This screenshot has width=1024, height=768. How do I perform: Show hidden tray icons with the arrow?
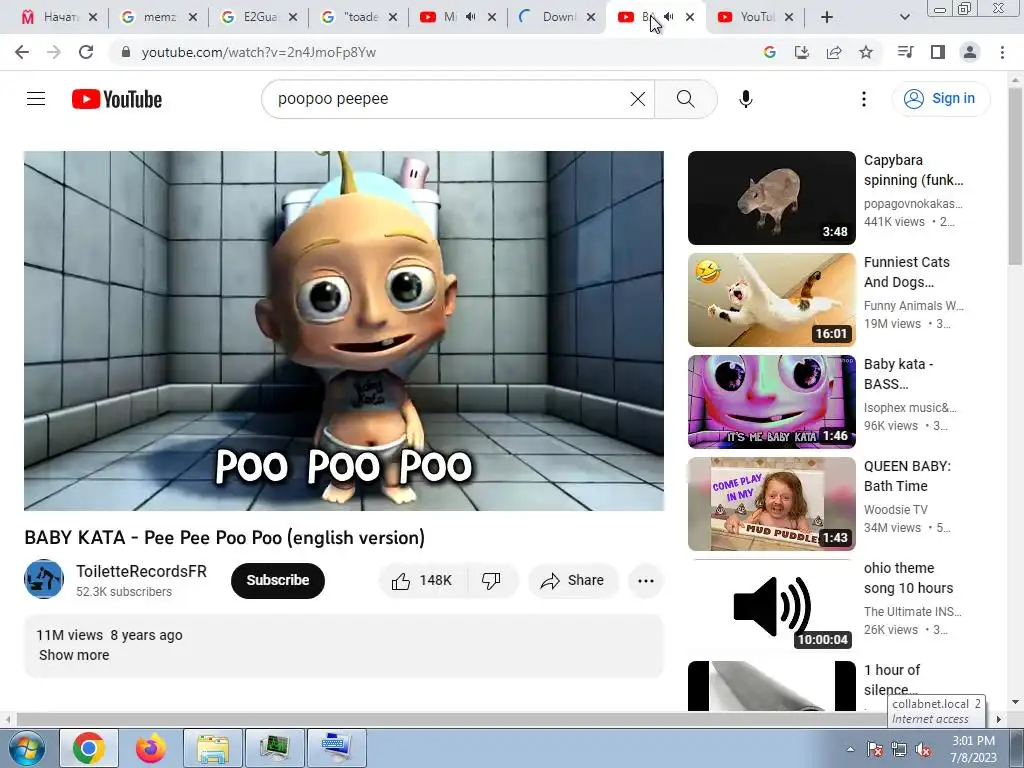point(850,749)
